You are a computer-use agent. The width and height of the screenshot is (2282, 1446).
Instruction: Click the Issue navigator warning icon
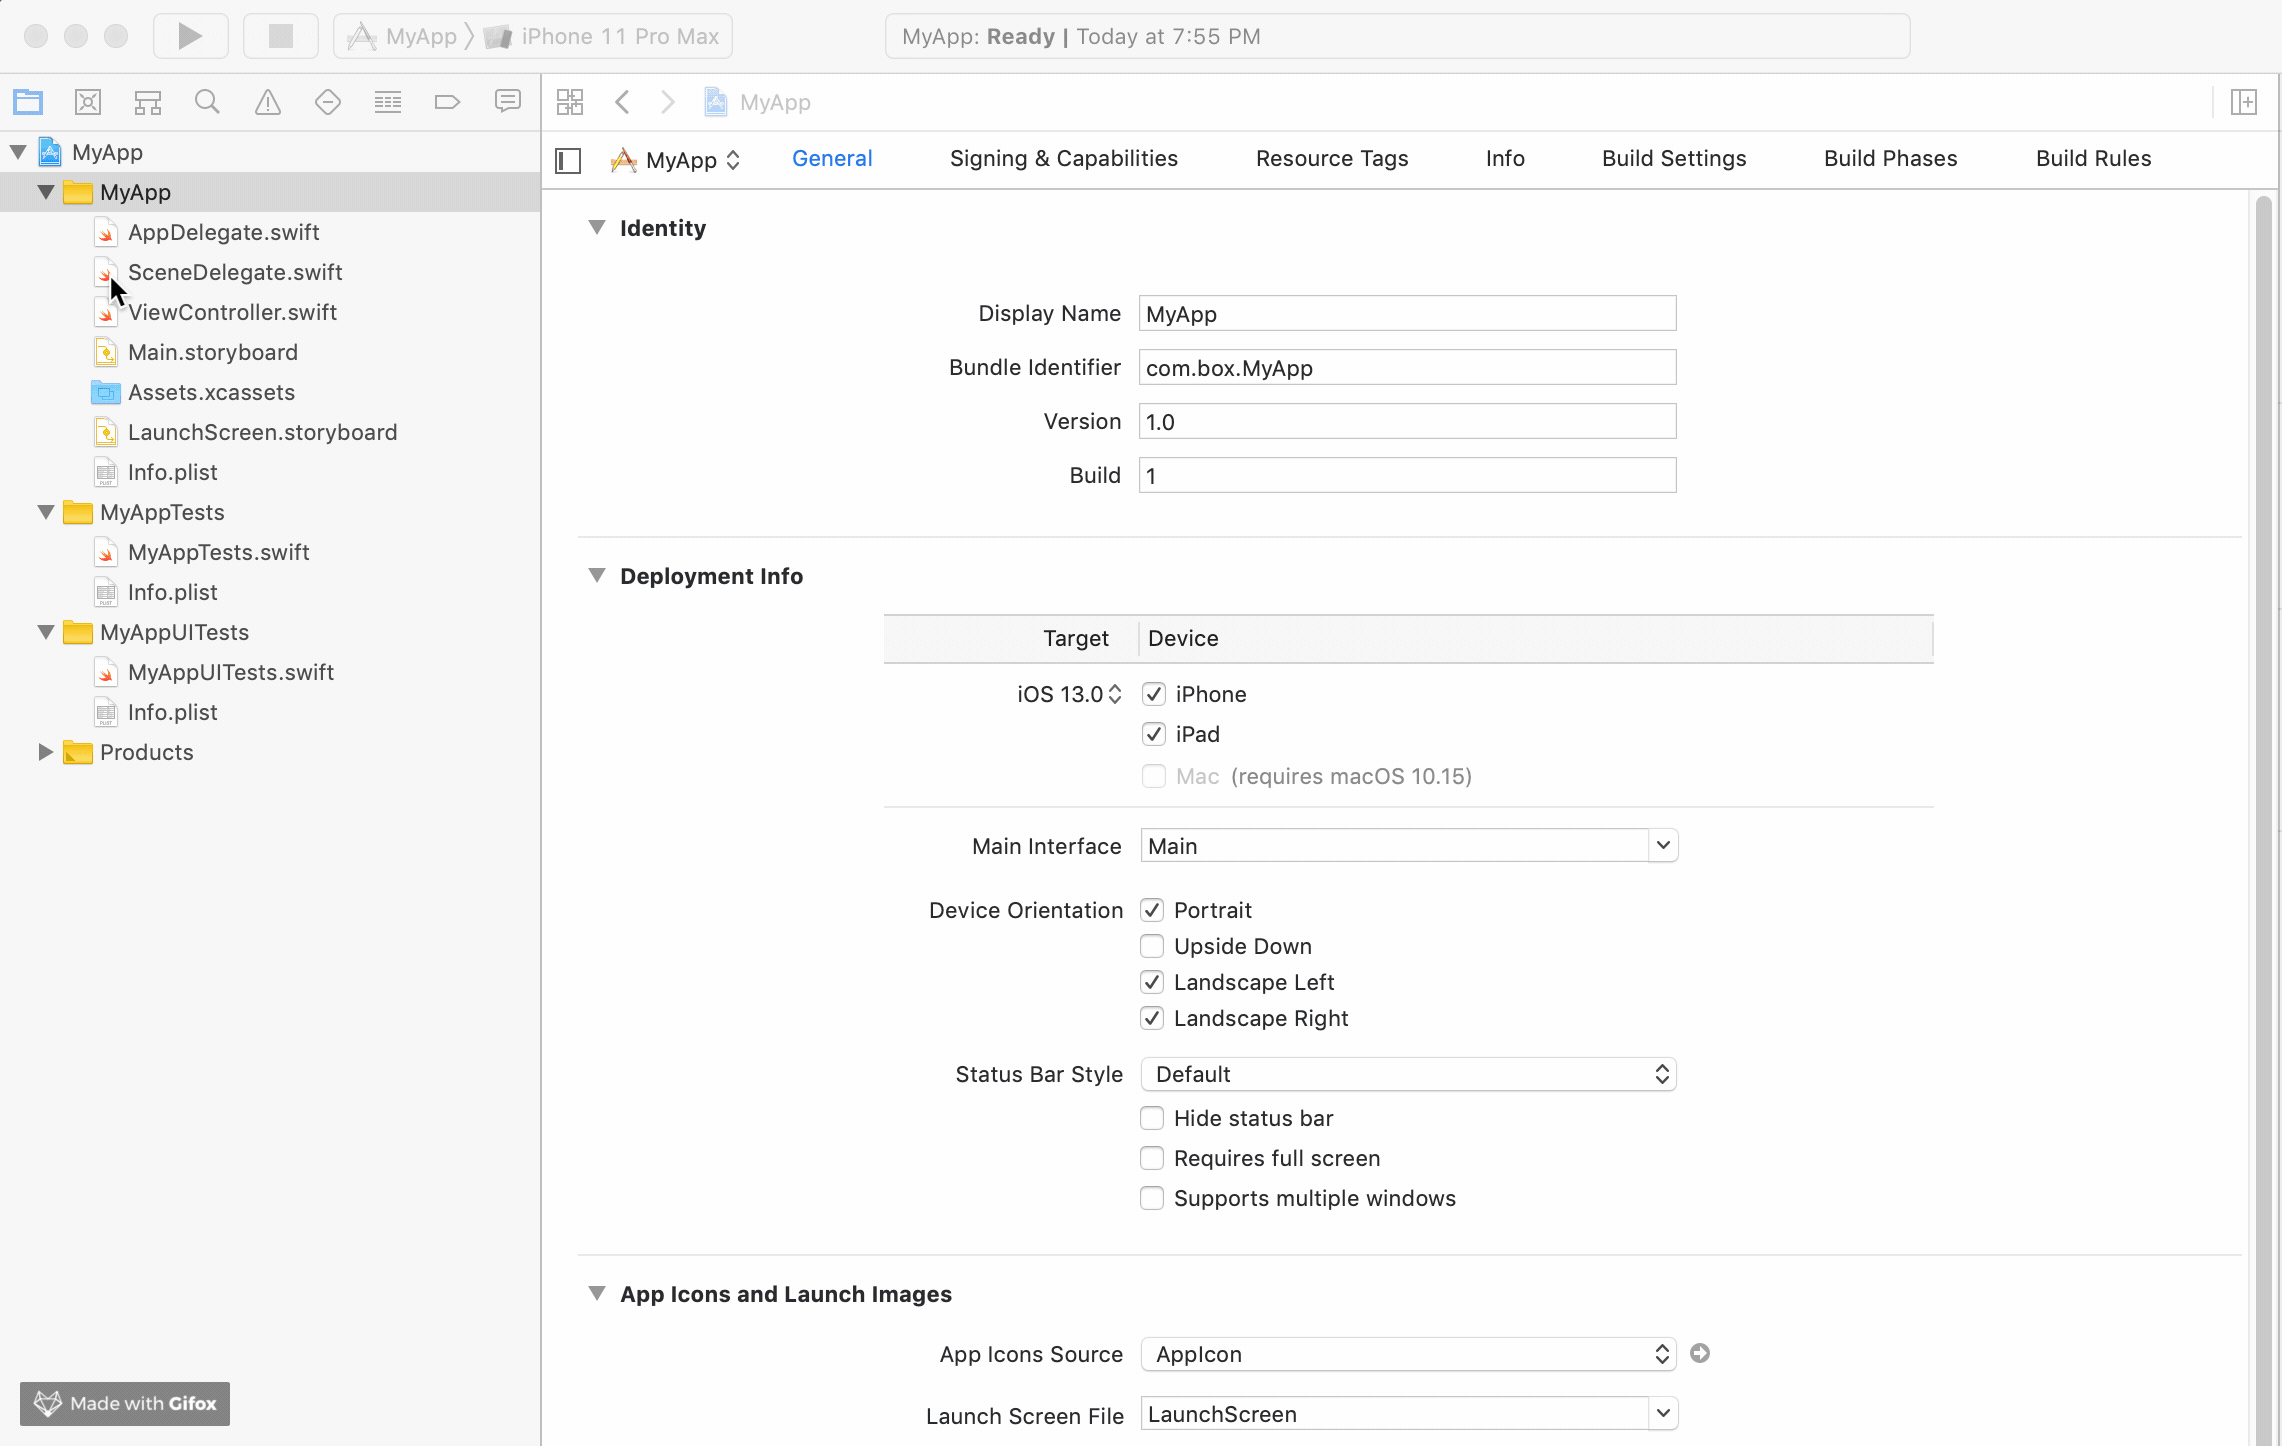pos(266,102)
